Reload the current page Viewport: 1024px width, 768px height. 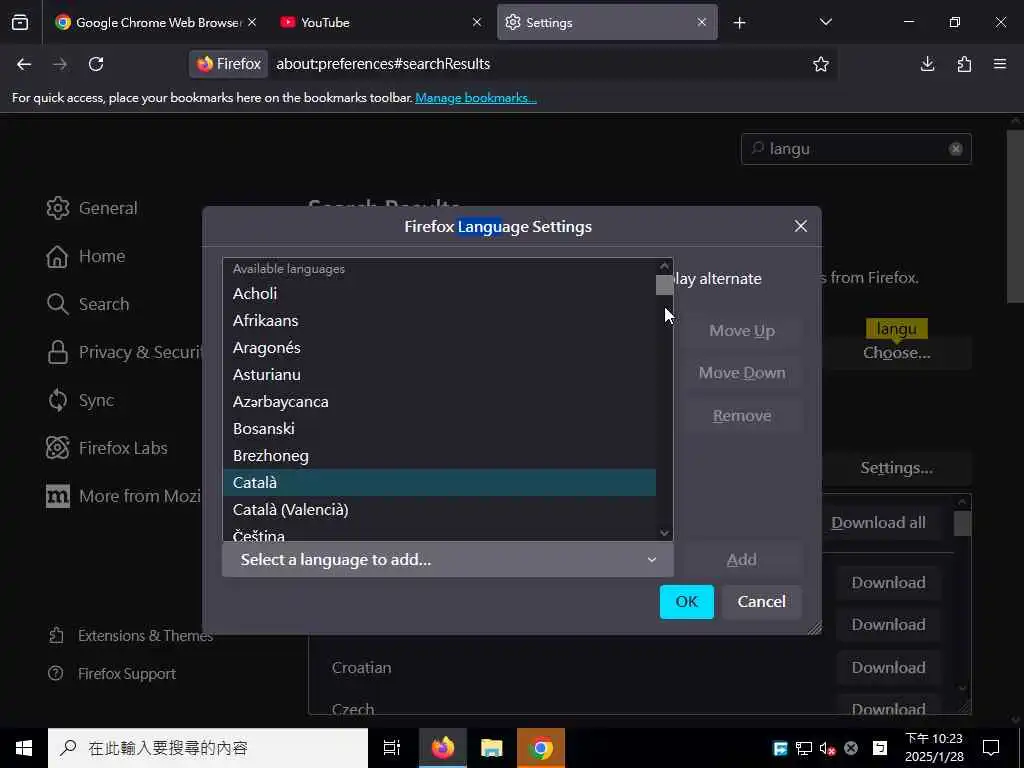pos(96,64)
